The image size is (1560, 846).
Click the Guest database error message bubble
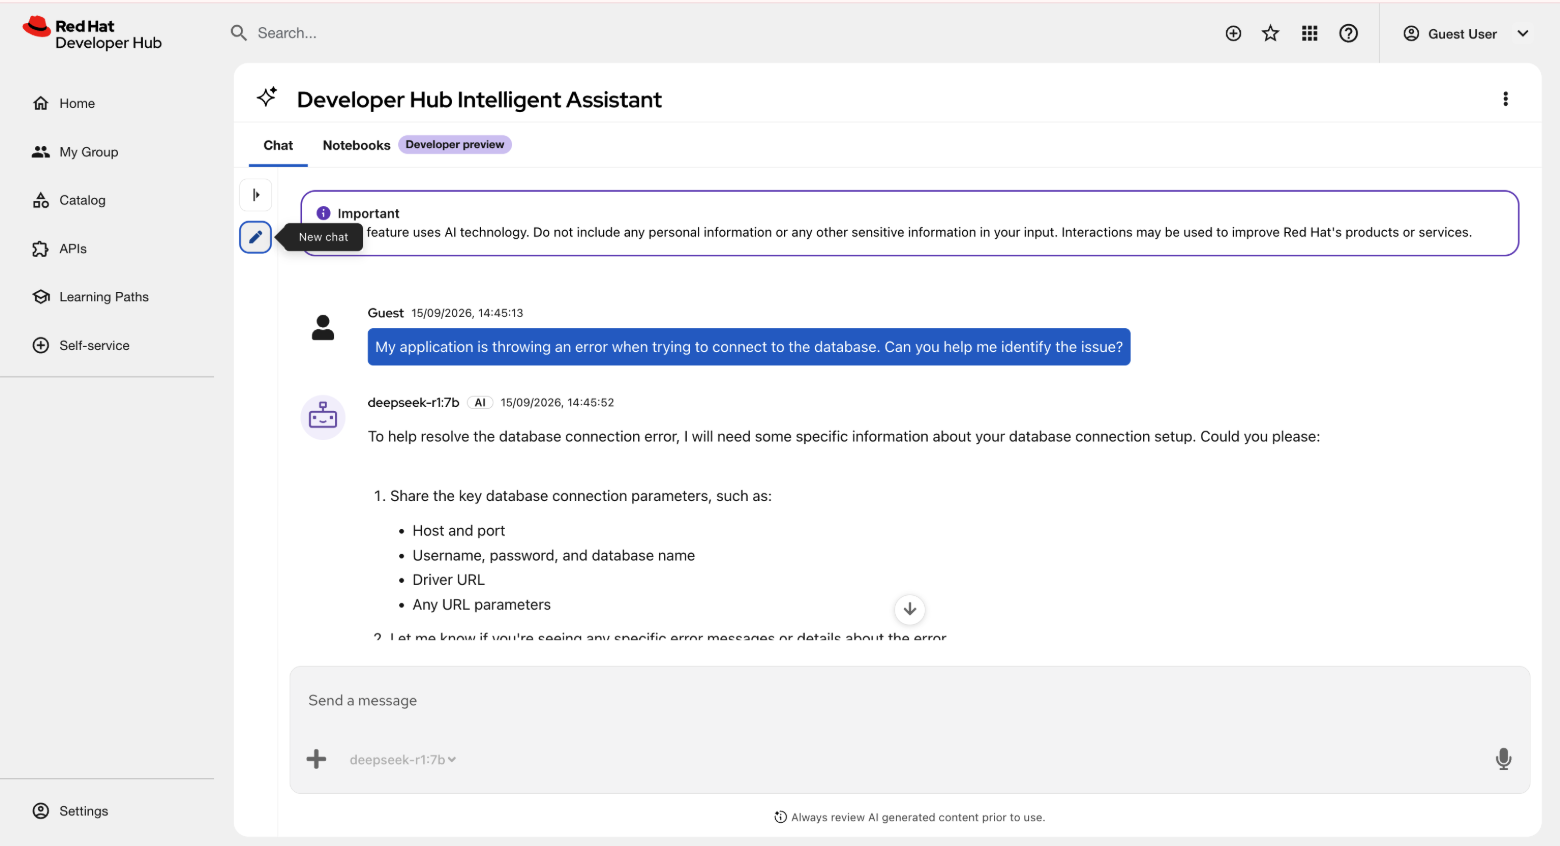pos(749,347)
